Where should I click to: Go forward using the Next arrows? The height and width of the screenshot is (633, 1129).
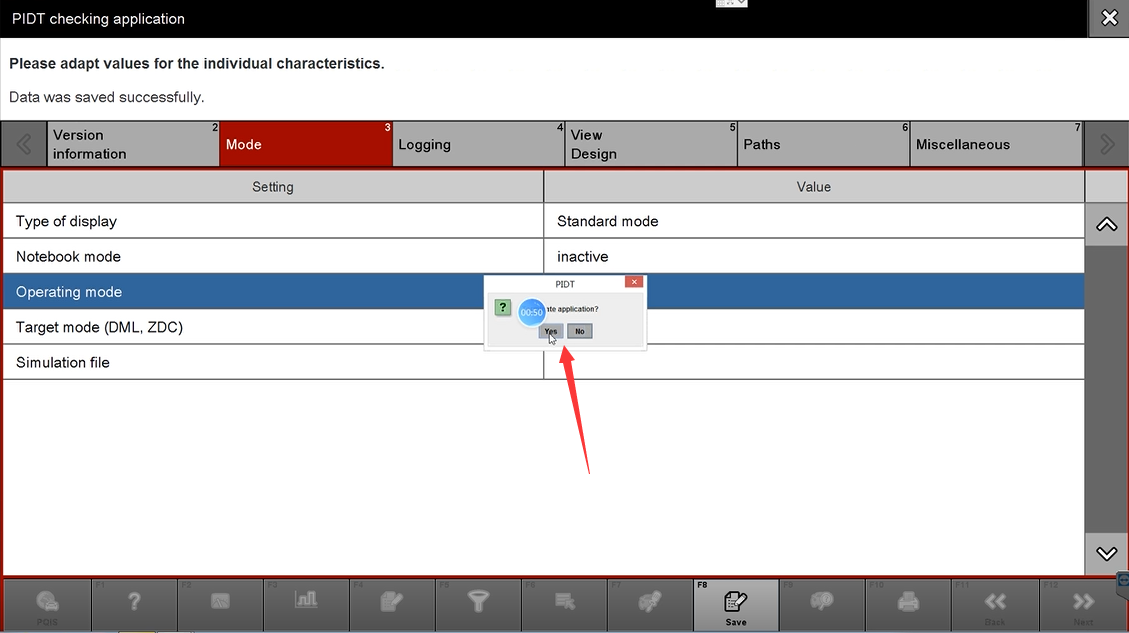[x=1083, y=603]
